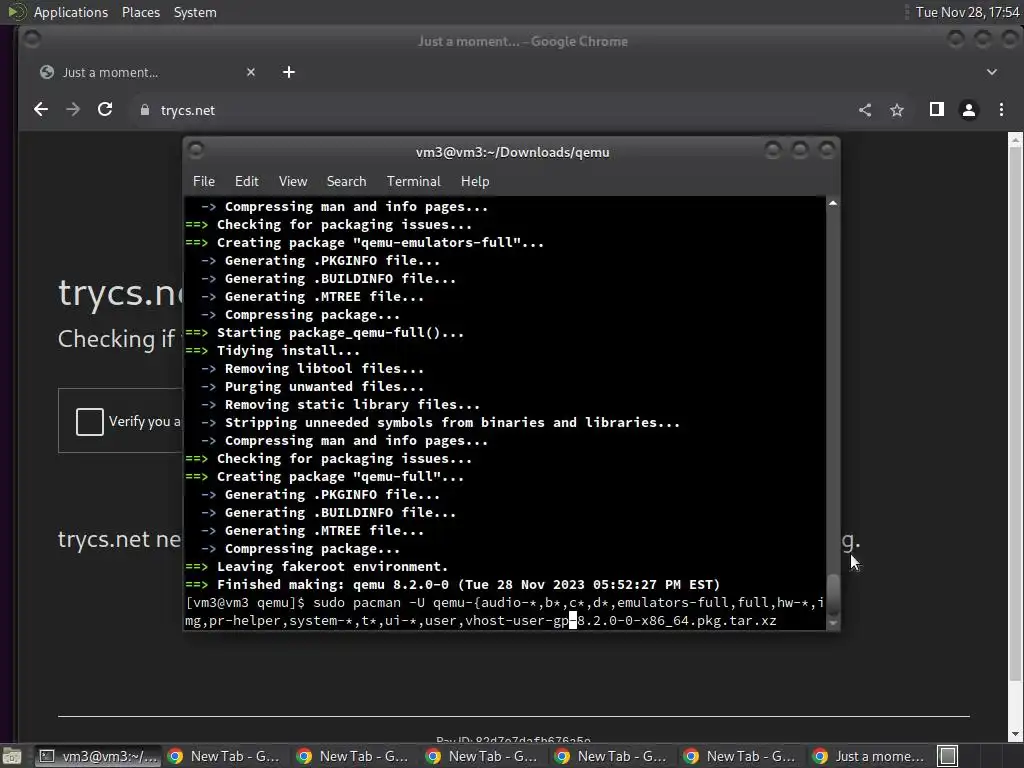1024x768 pixels.
Task: Bookmark this tab with the star icon
Action: 897,110
